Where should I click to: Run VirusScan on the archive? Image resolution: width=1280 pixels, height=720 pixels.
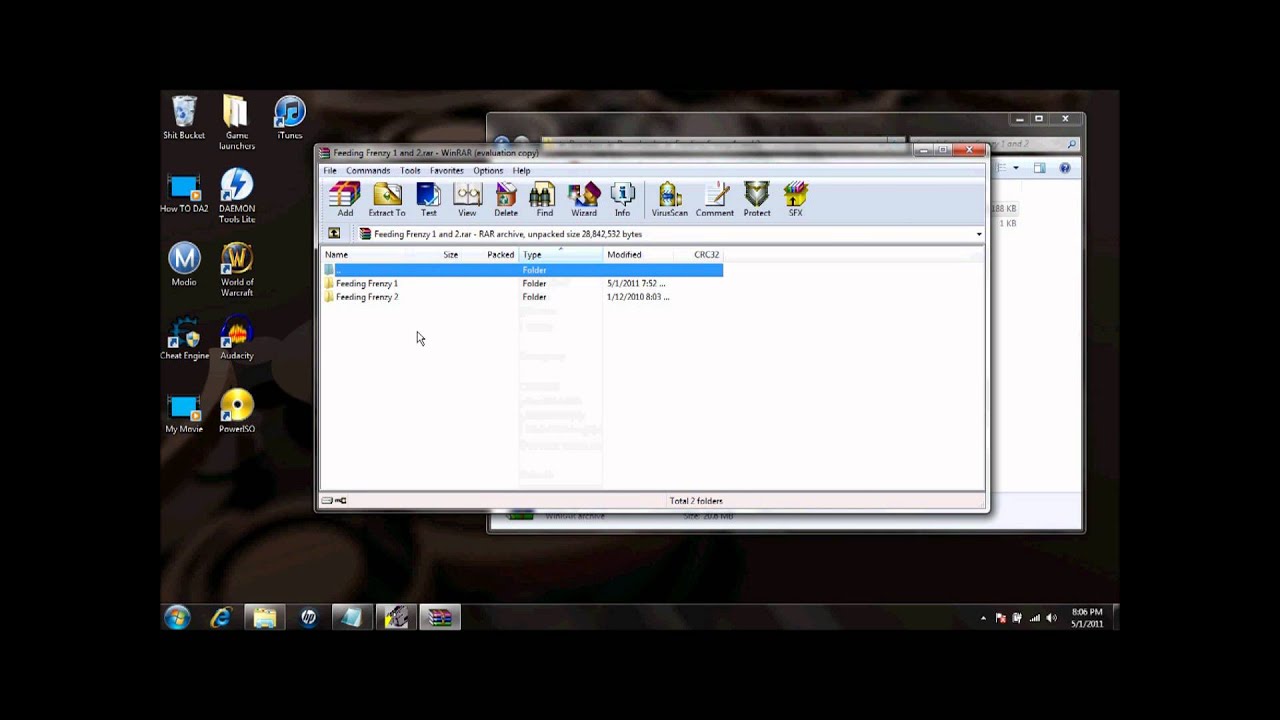pyautogui.click(x=670, y=200)
